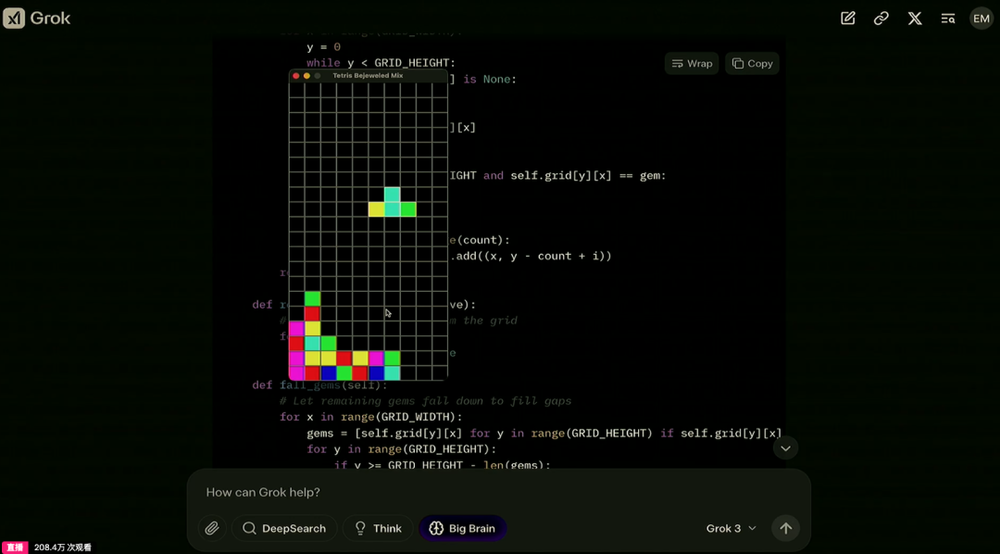
Task: Click the paperclip attach file icon
Action: coord(212,528)
